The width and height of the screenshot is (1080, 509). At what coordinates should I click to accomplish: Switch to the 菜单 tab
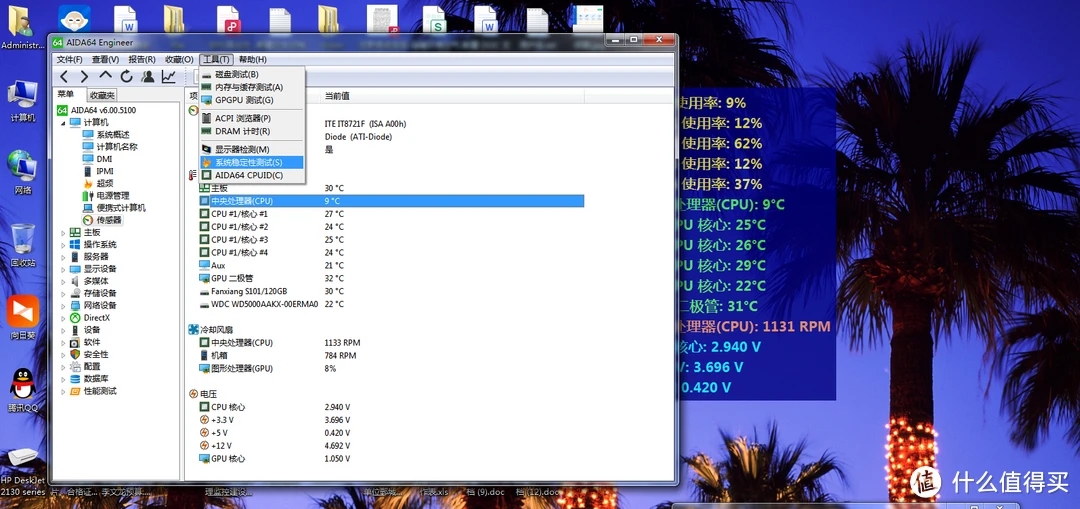point(66,95)
